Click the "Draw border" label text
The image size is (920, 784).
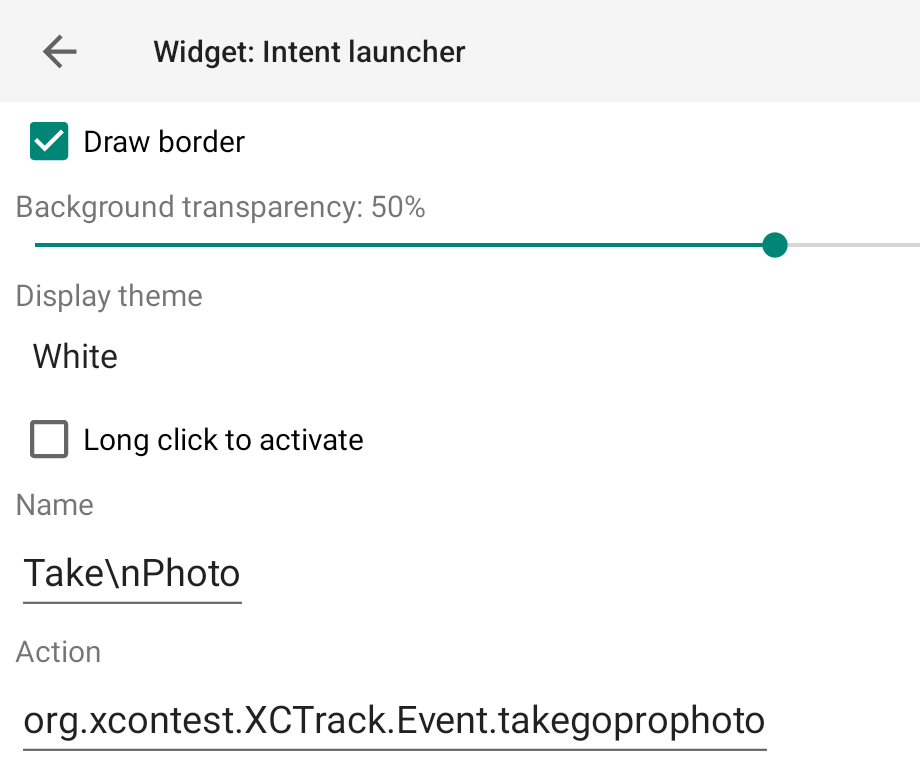pyautogui.click(x=164, y=142)
